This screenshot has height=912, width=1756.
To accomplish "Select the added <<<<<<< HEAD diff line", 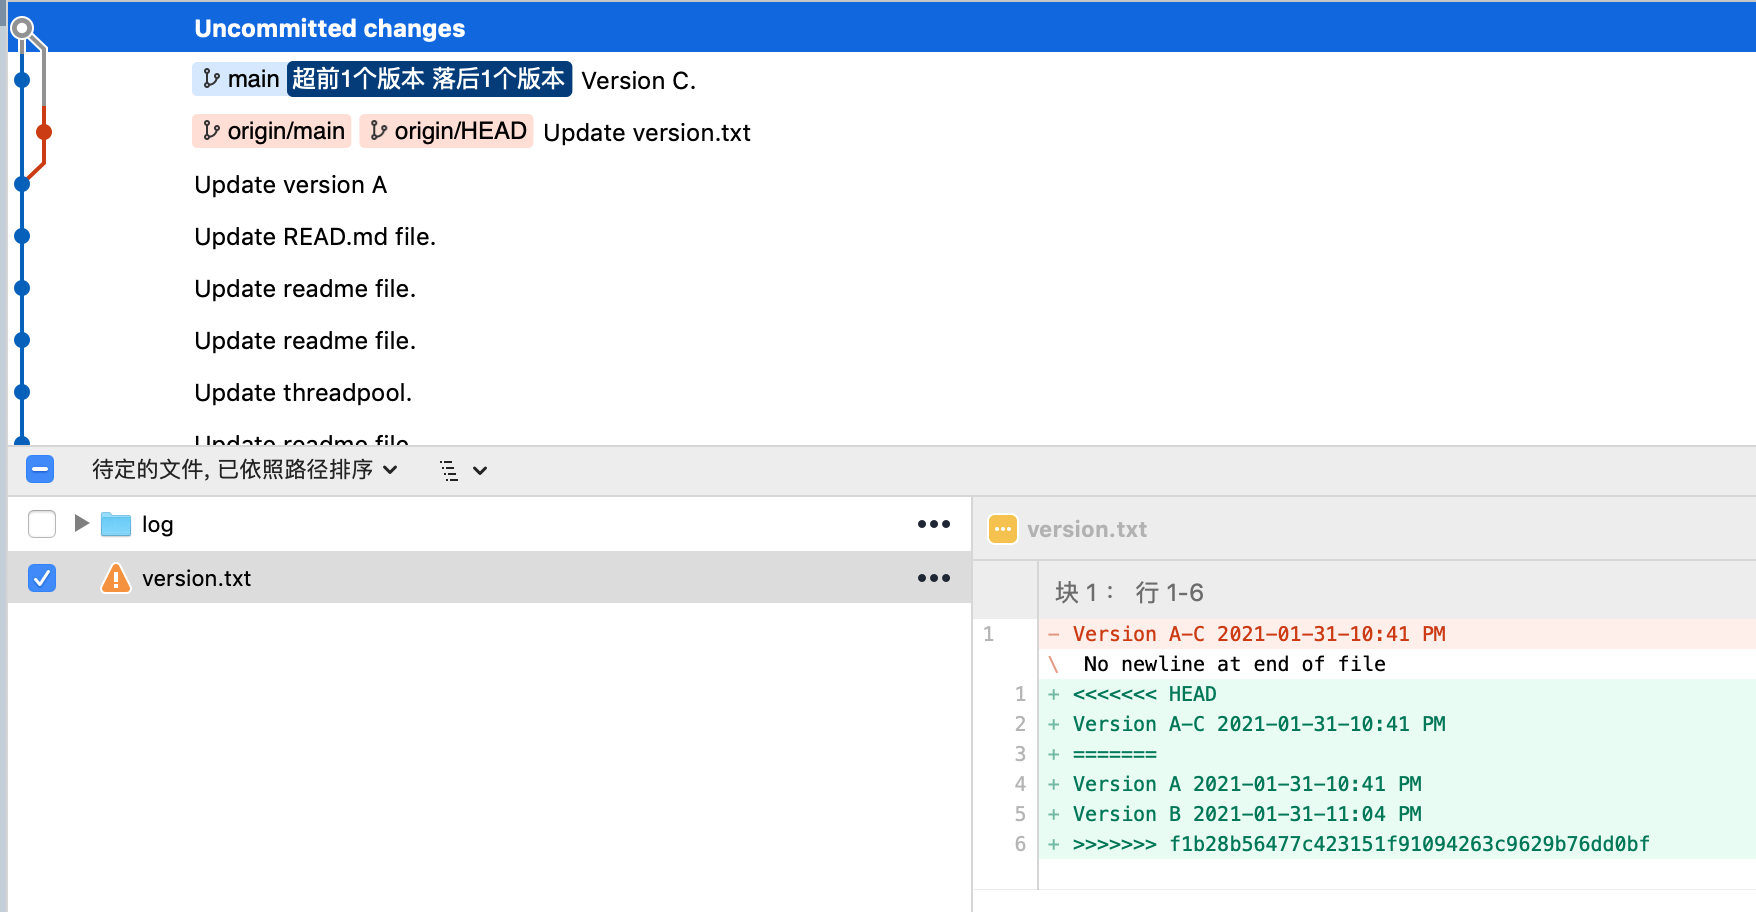I will (x=1397, y=694).
